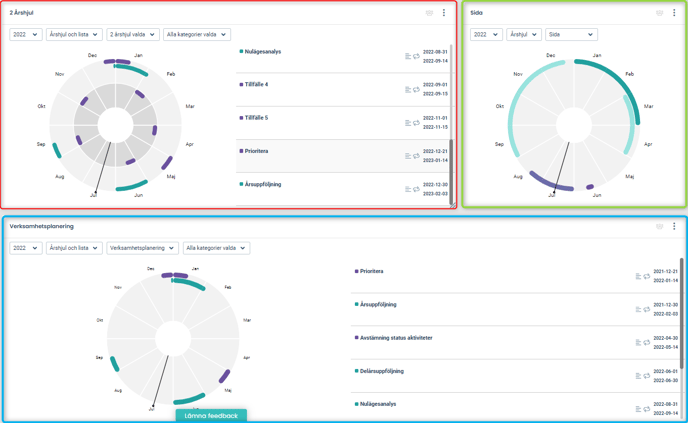Open the three-dot menu in 2 Årshjul panel
The image size is (688, 423).
(444, 13)
